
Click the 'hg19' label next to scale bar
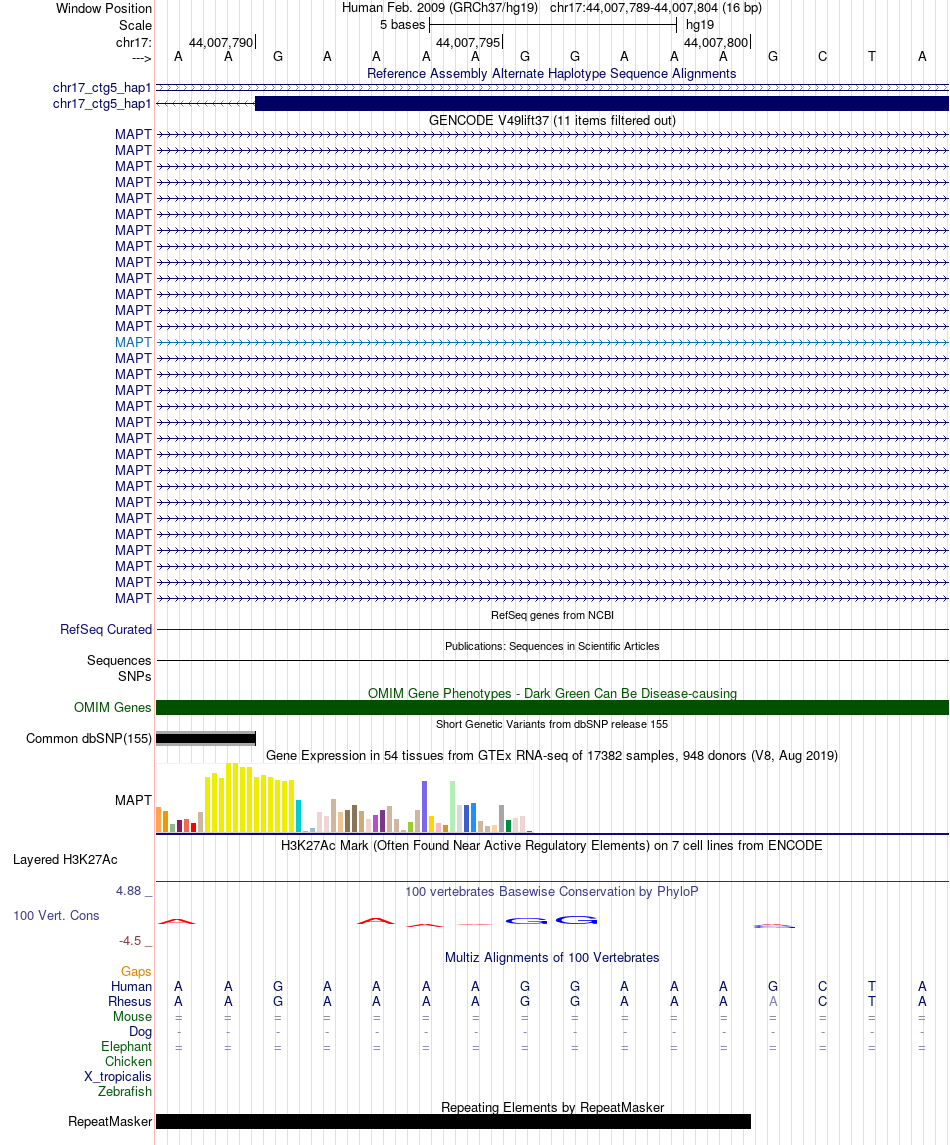pos(700,25)
